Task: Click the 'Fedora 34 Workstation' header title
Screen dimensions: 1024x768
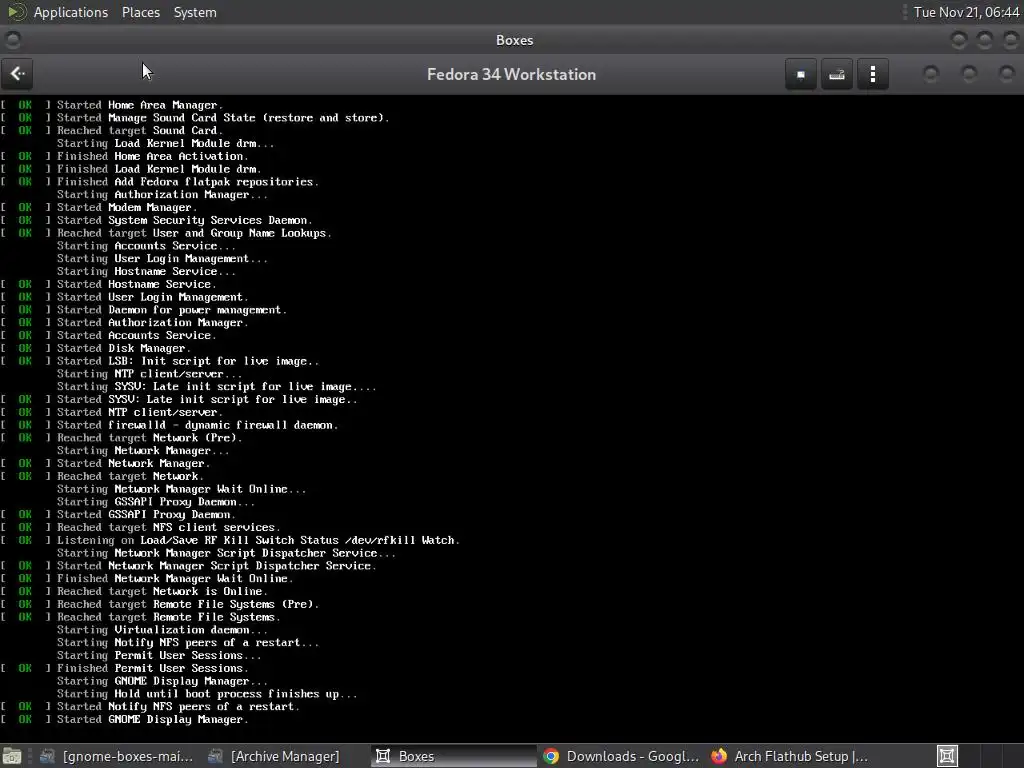Action: point(511,74)
